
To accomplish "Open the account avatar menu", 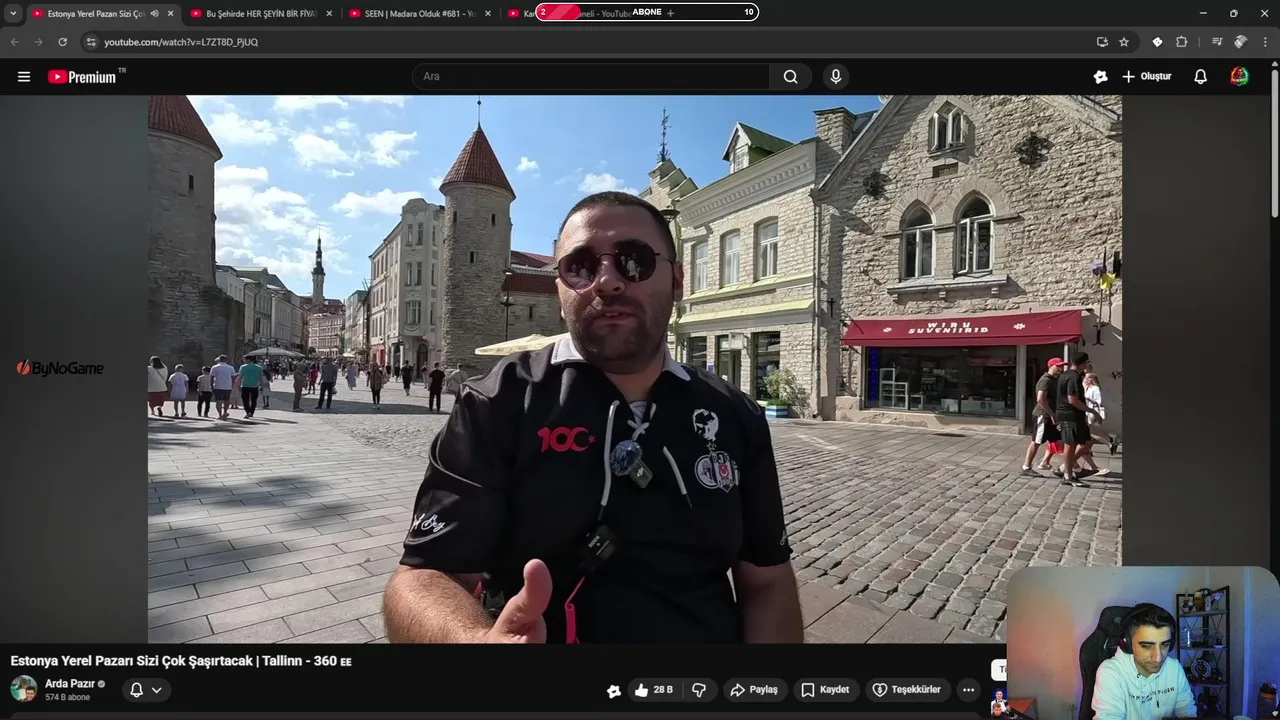I will 1239,77.
